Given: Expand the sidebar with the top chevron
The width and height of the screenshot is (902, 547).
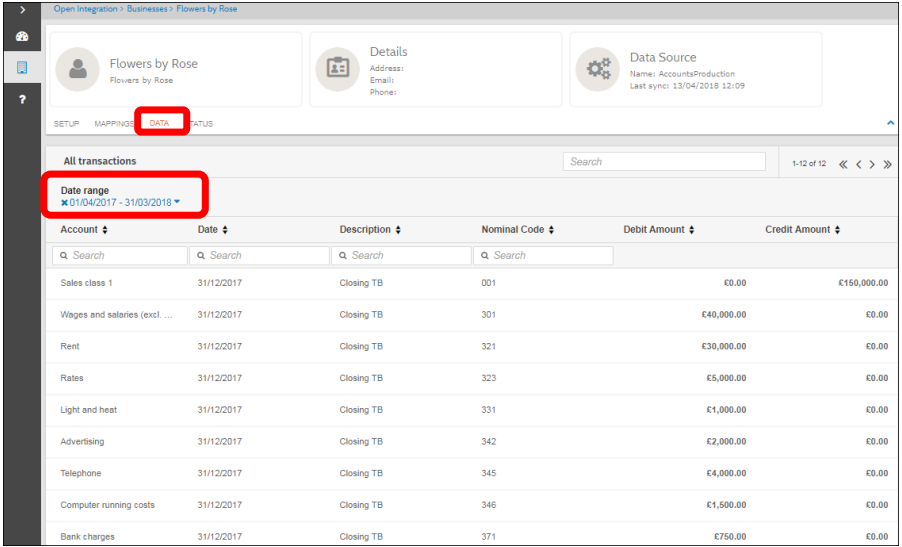Looking at the screenshot, I should [22, 10].
